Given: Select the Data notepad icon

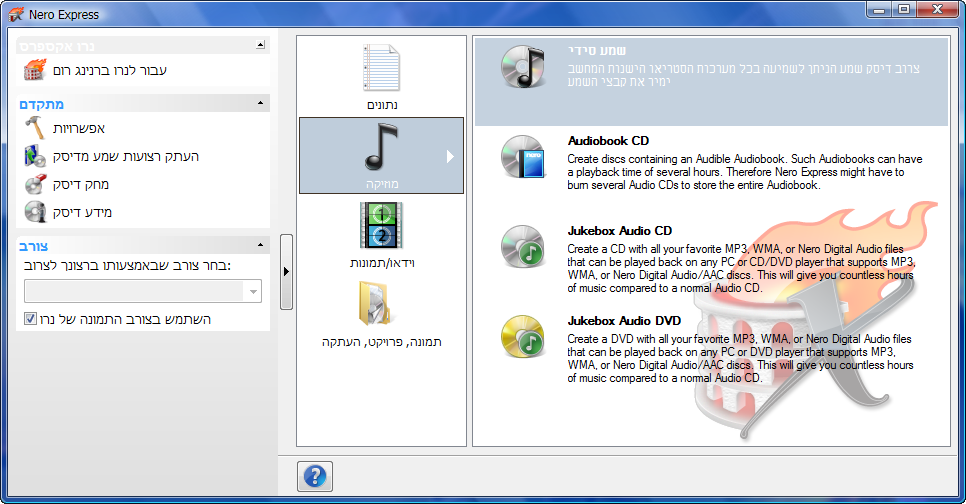Looking at the screenshot, I should 381,68.
